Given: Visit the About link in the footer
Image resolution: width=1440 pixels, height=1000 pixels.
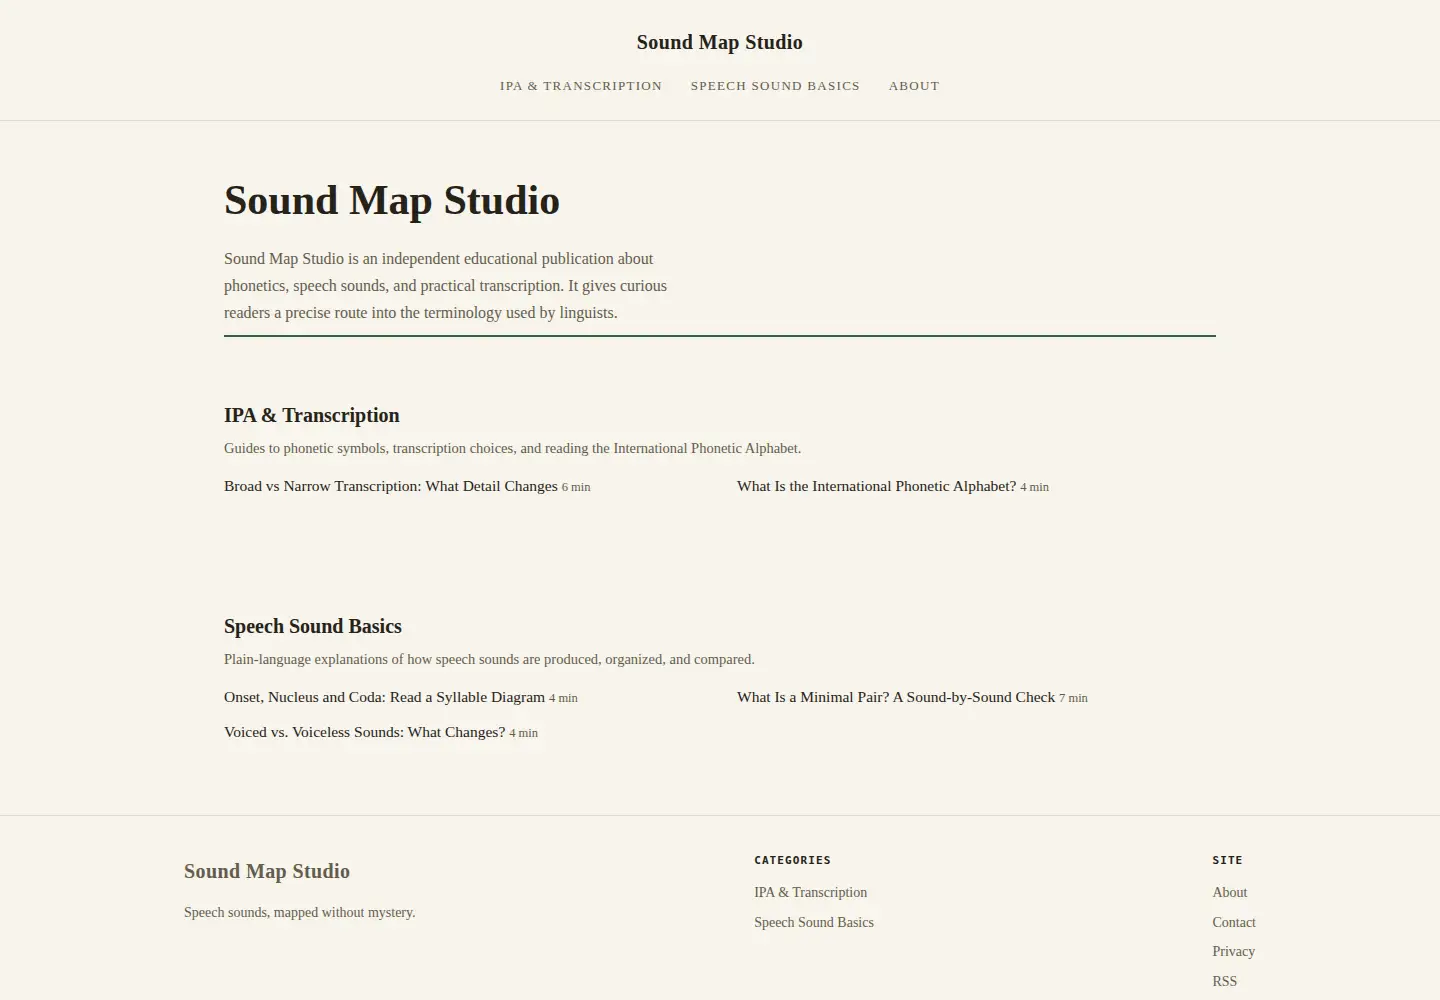Looking at the screenshot, I should (x=1230, y=892).
